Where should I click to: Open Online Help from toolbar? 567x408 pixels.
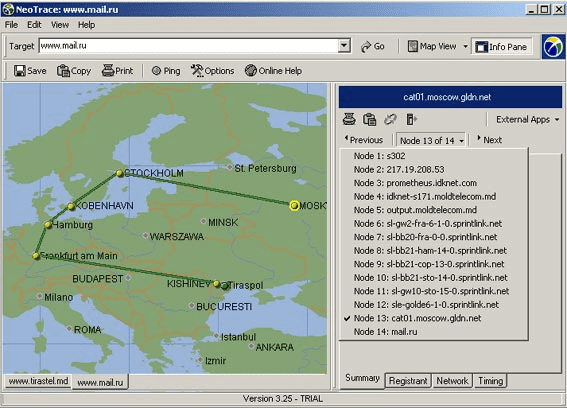tap(273, 71)
